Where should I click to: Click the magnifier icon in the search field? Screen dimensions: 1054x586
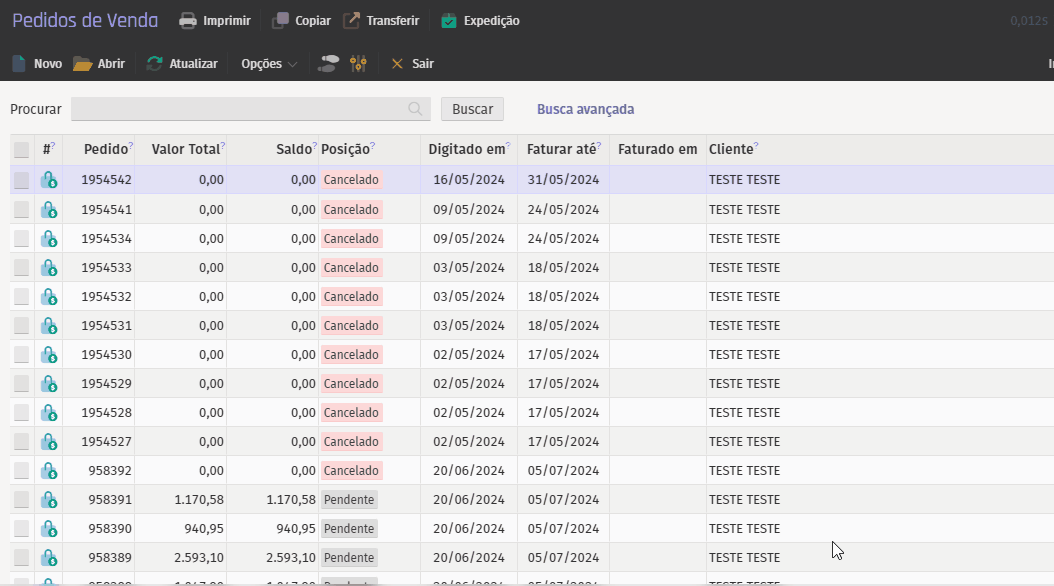tap(415, 109)
